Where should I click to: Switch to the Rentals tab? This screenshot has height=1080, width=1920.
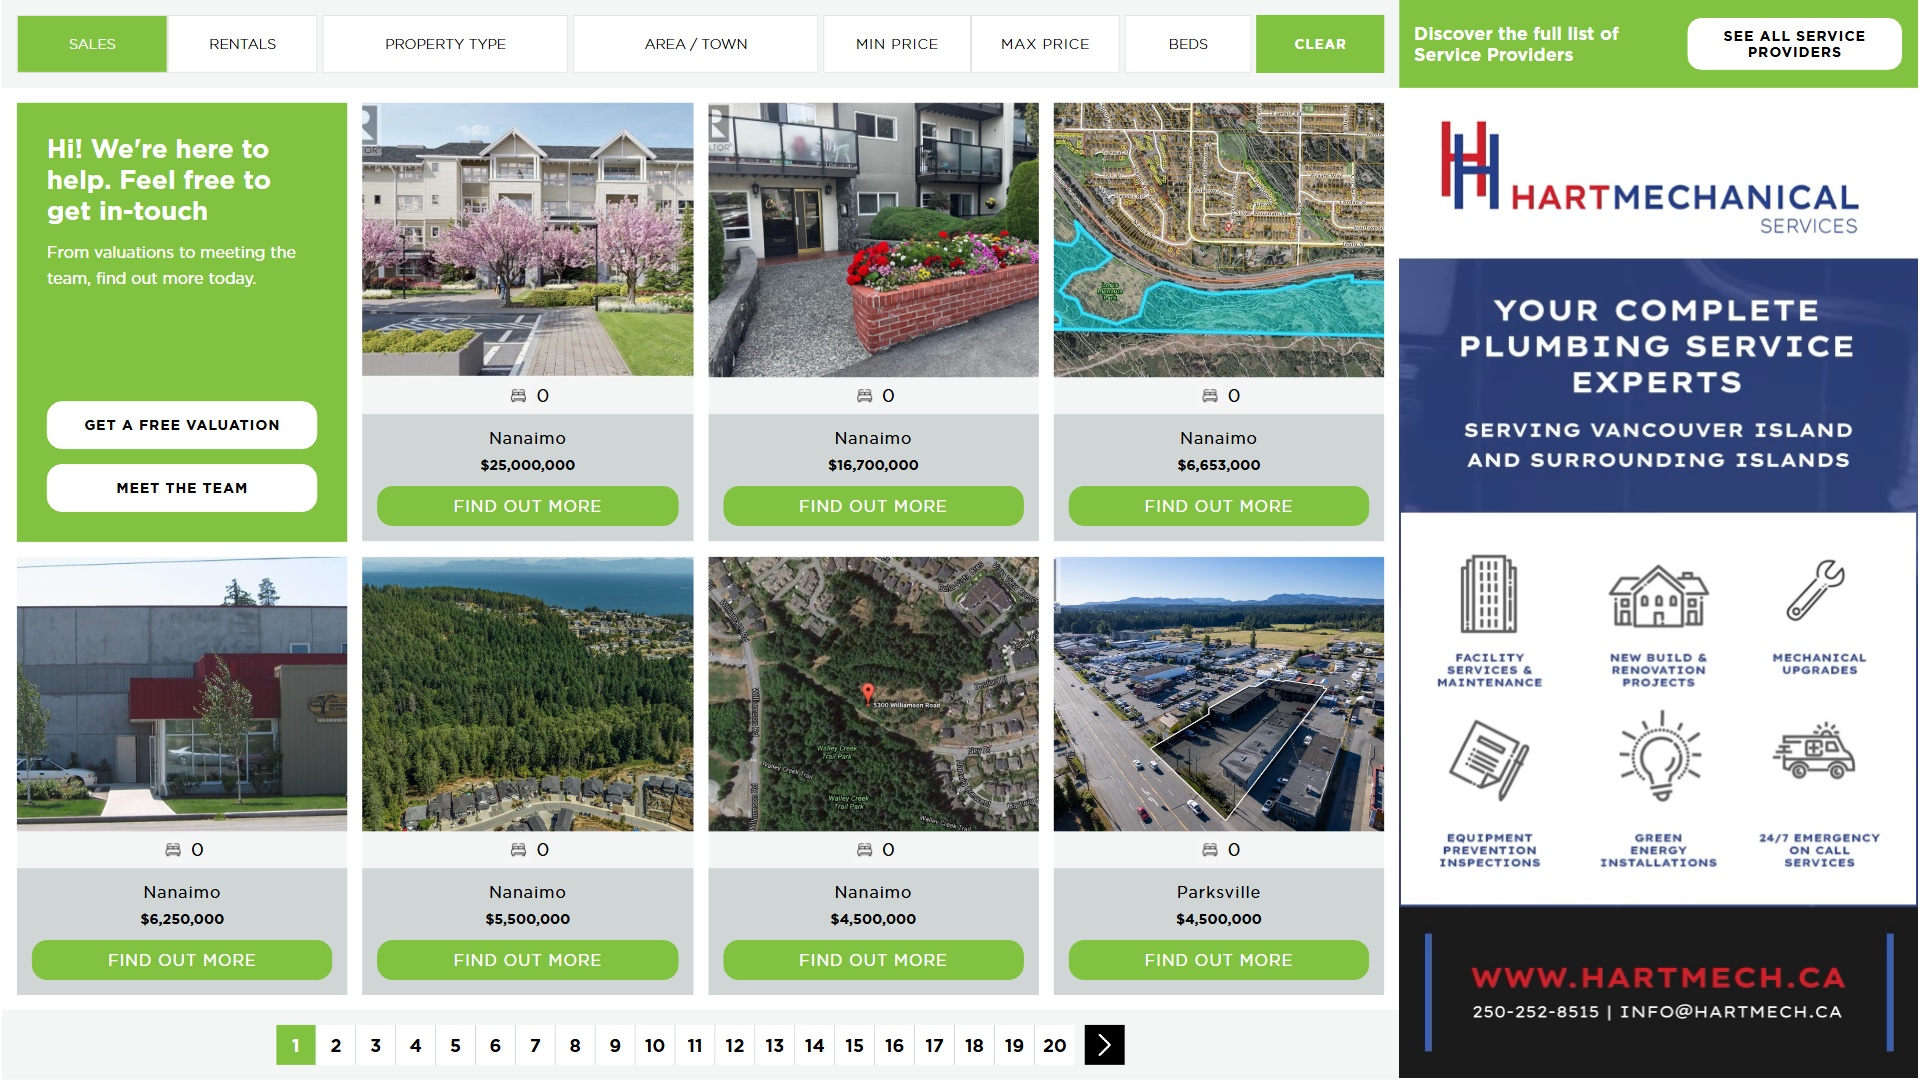coord(242,44)
